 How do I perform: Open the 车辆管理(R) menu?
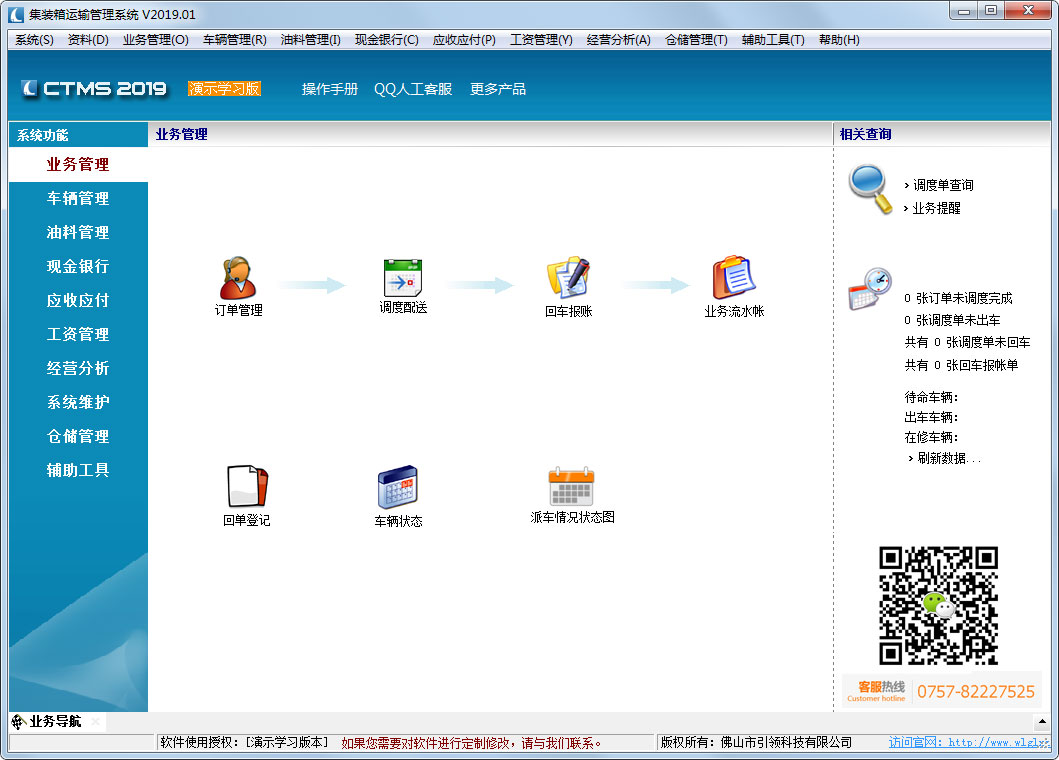(234, 40)
